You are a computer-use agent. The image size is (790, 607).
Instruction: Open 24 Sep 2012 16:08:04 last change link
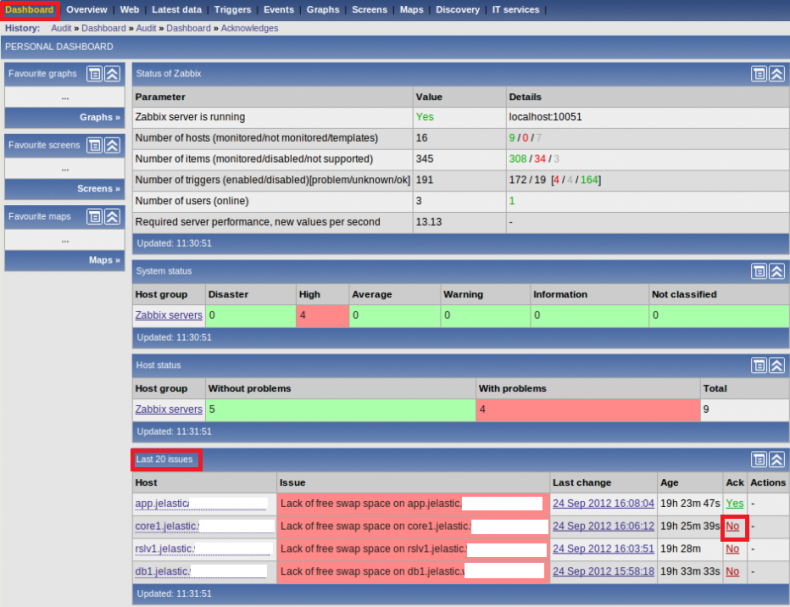[x=603, y=504]
